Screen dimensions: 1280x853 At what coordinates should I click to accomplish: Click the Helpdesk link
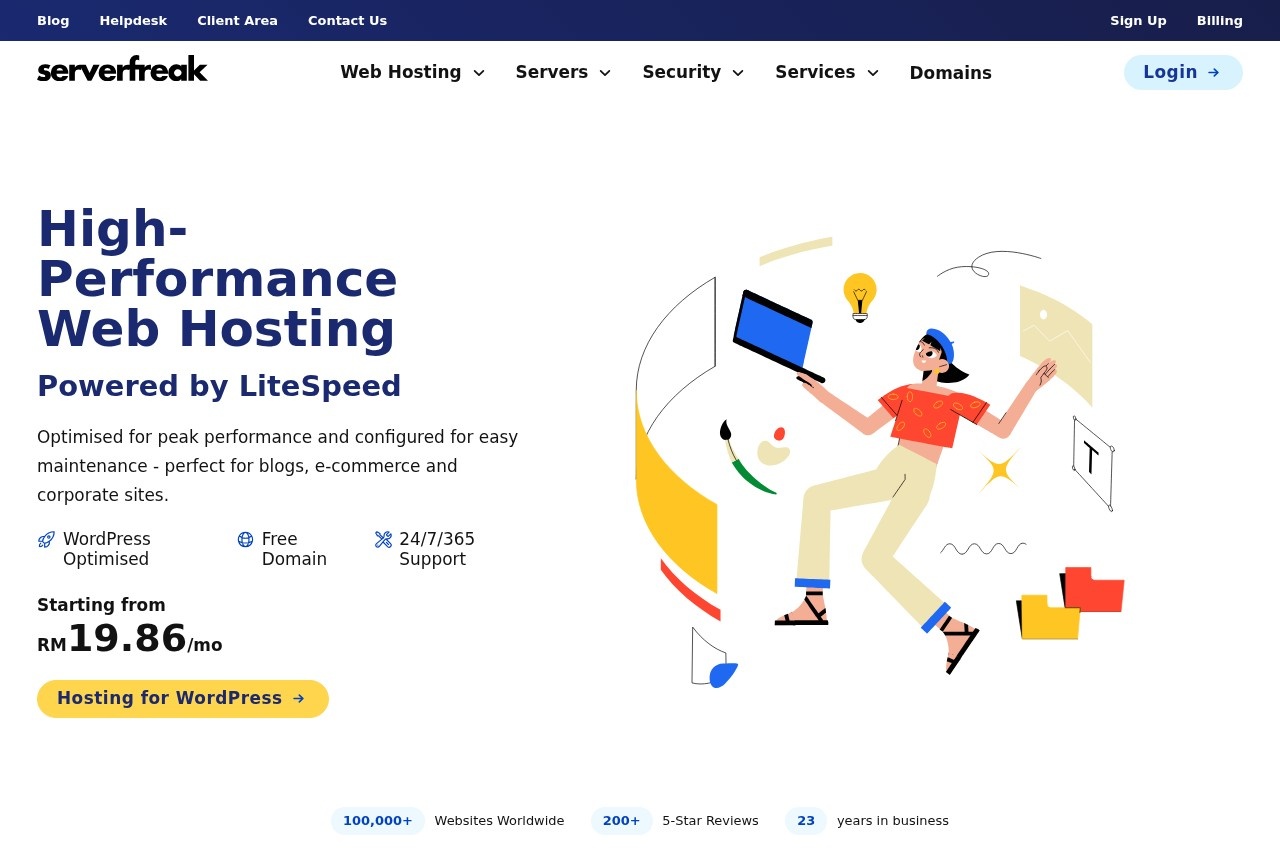point(133,20)
